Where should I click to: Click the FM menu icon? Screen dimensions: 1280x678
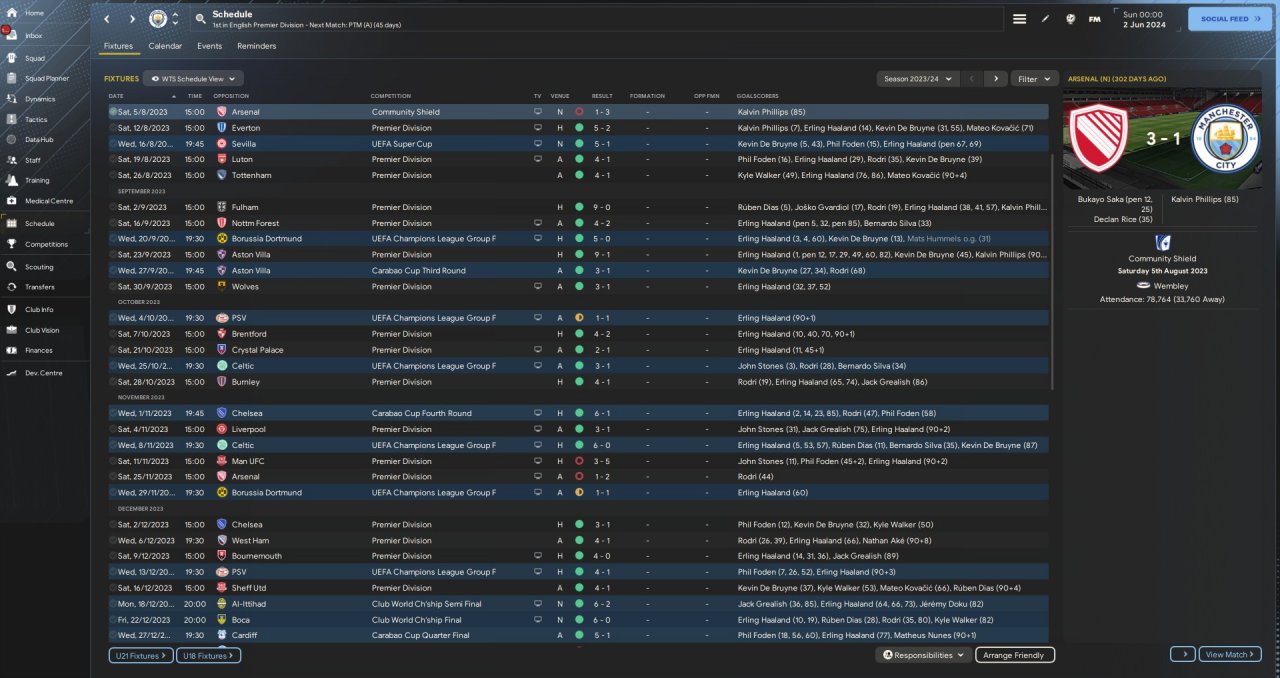point(1094,19)
